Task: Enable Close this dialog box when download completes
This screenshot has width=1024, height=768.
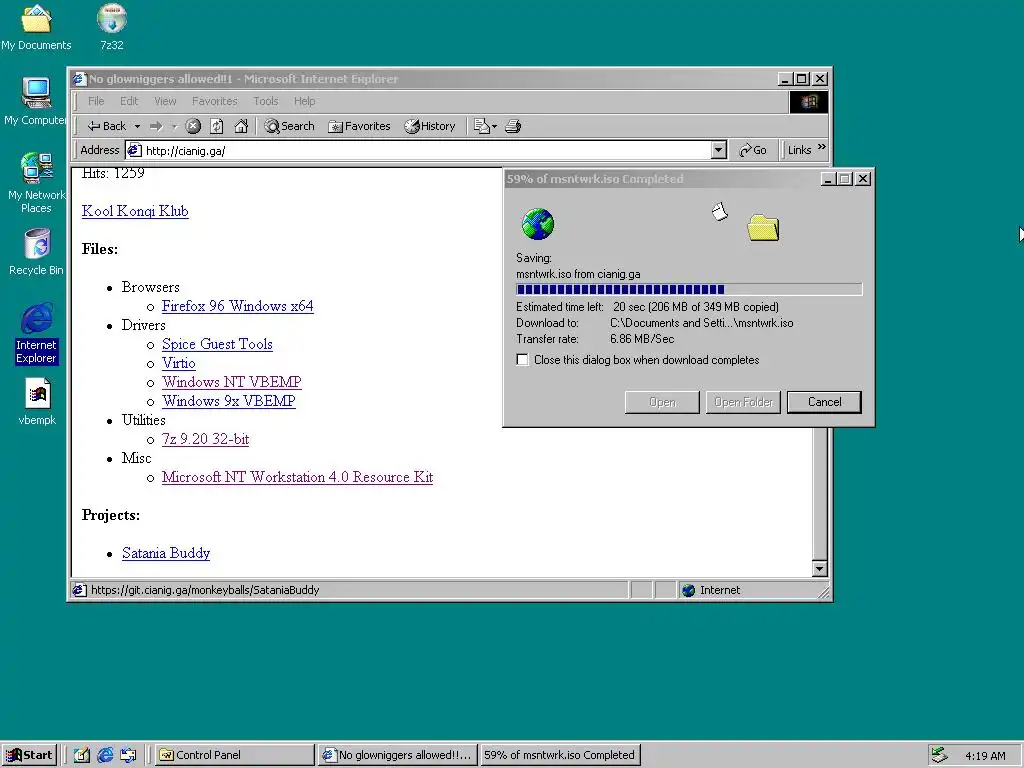Action: [522, 360]
